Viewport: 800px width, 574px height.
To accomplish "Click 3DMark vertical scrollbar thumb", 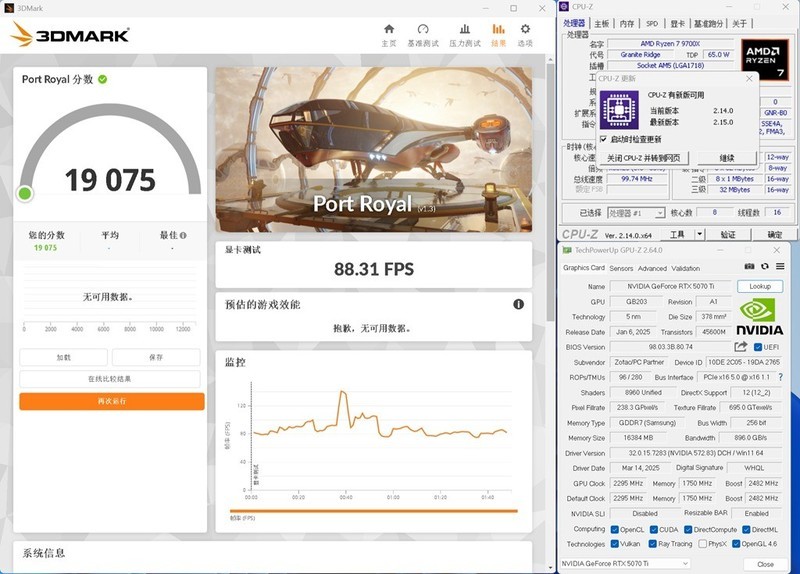I will click(550, 192).
